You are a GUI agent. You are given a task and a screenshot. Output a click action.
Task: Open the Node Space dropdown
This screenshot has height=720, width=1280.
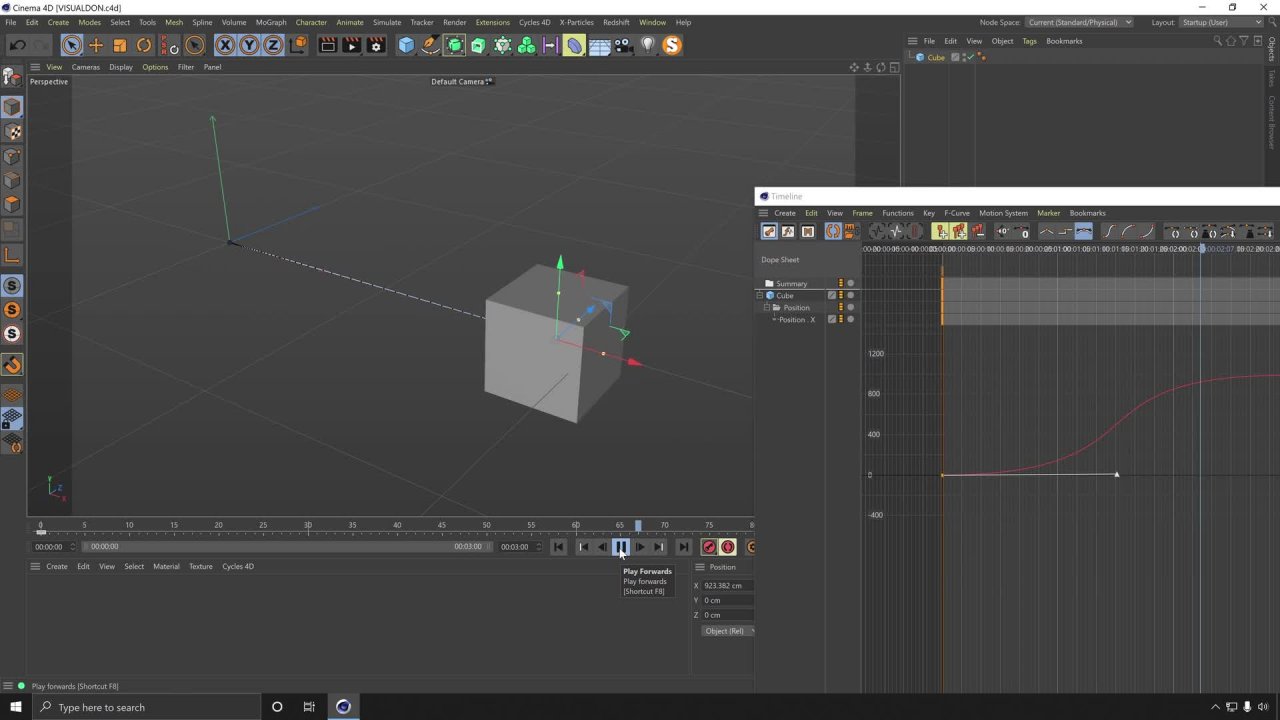pos(1080,22)
